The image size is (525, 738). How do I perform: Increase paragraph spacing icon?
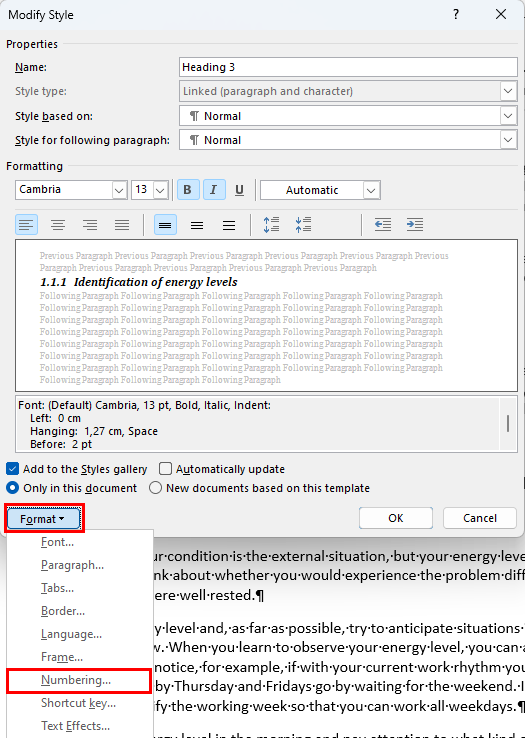[x=271, y=225]
